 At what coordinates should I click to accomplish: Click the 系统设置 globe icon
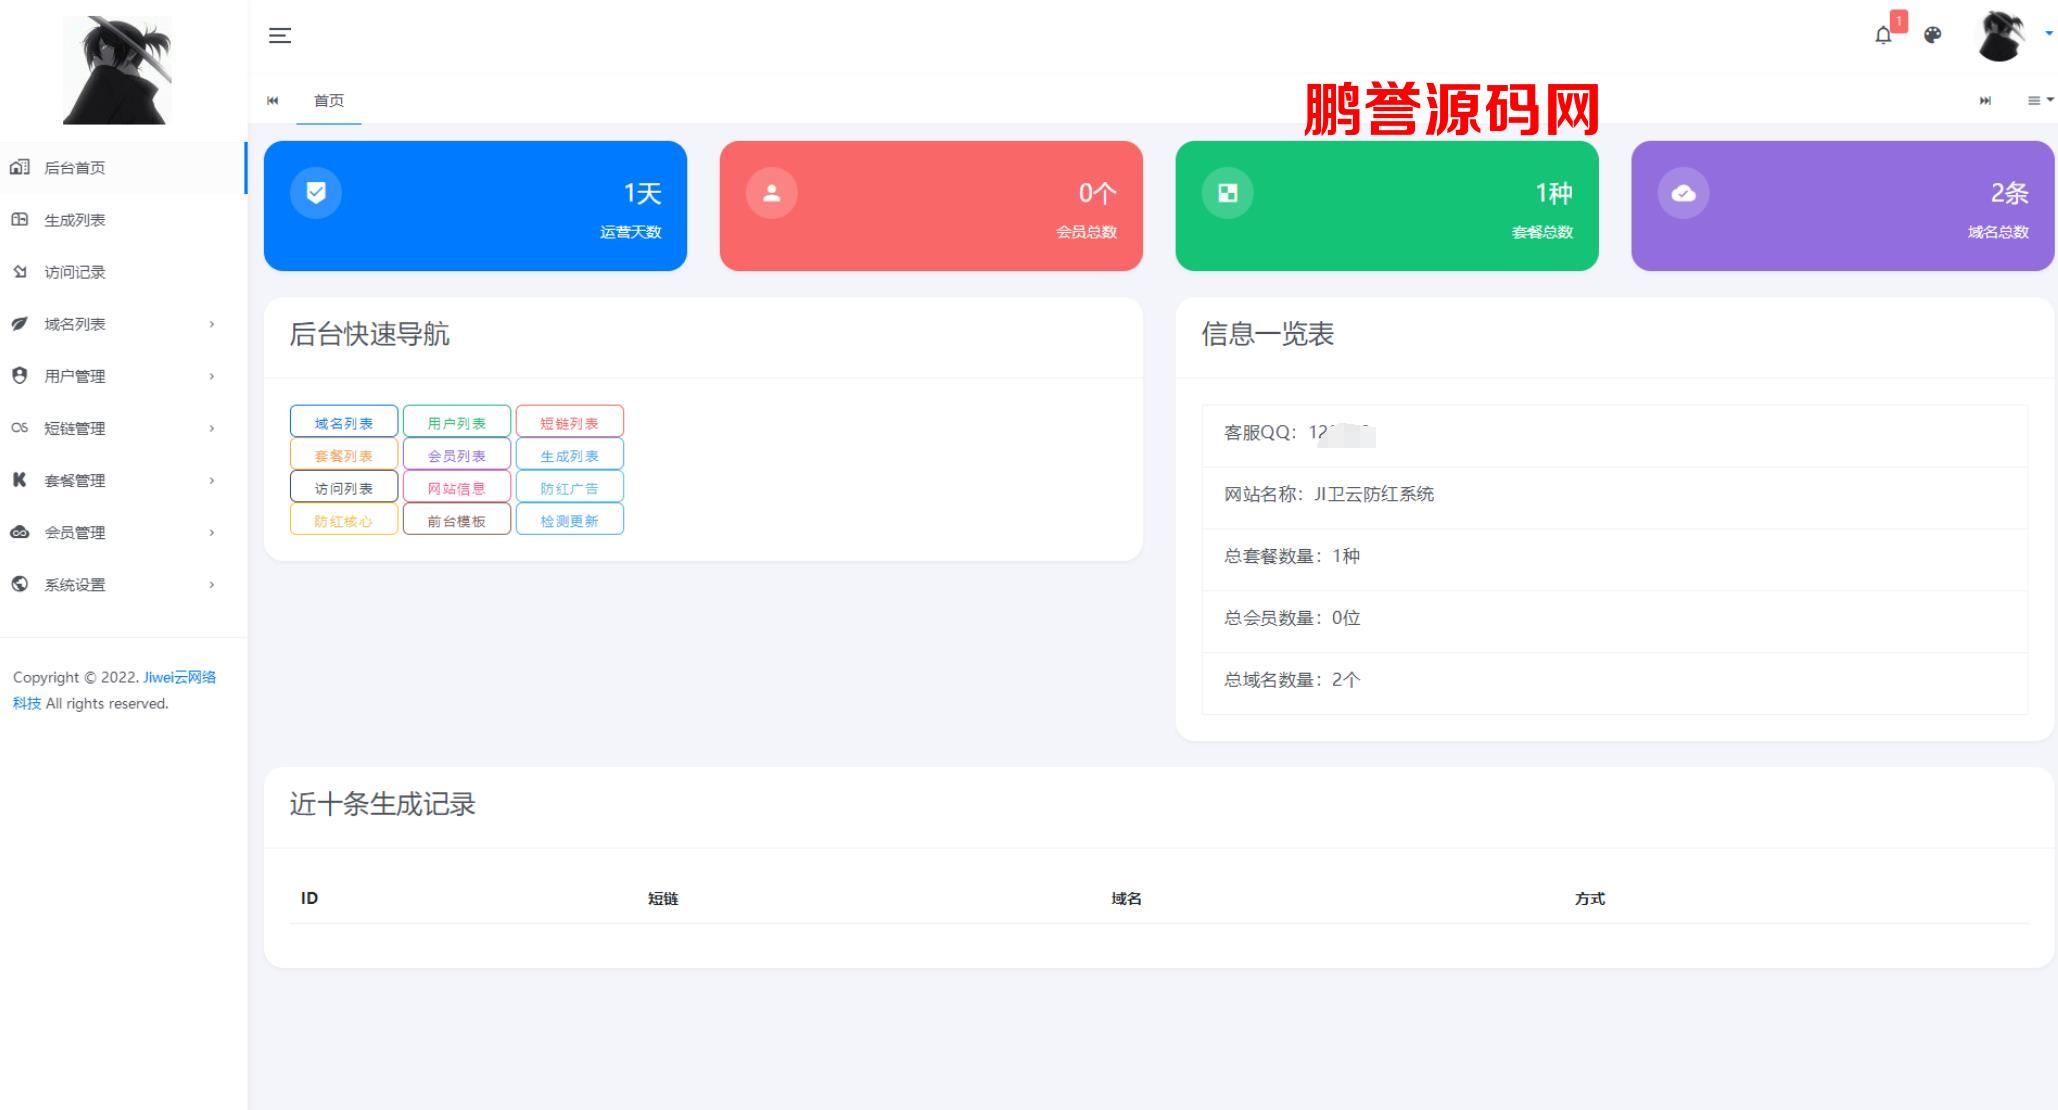pos(19,584)
